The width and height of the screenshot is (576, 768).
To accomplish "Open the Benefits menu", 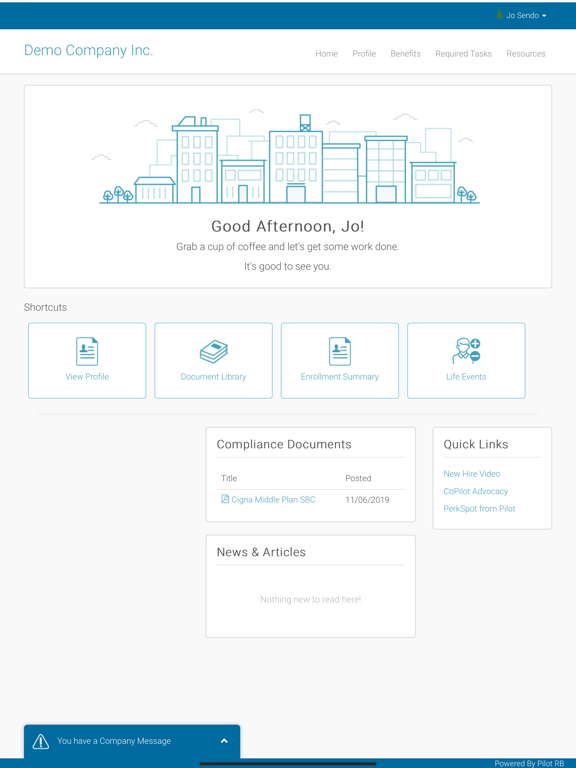I will (x=405, y=54).
